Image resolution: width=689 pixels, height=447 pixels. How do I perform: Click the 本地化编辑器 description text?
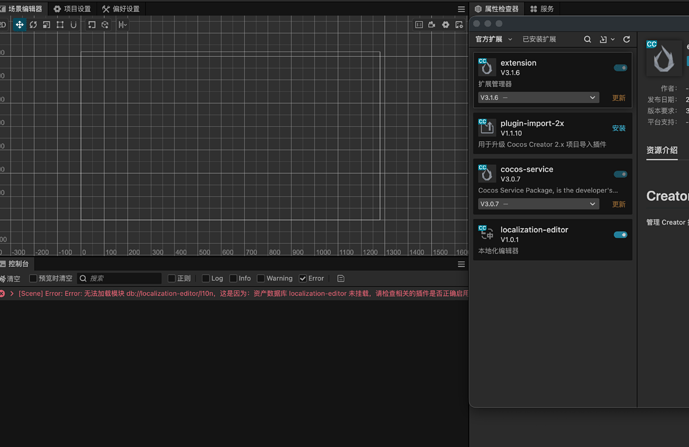tap(498, 251)
